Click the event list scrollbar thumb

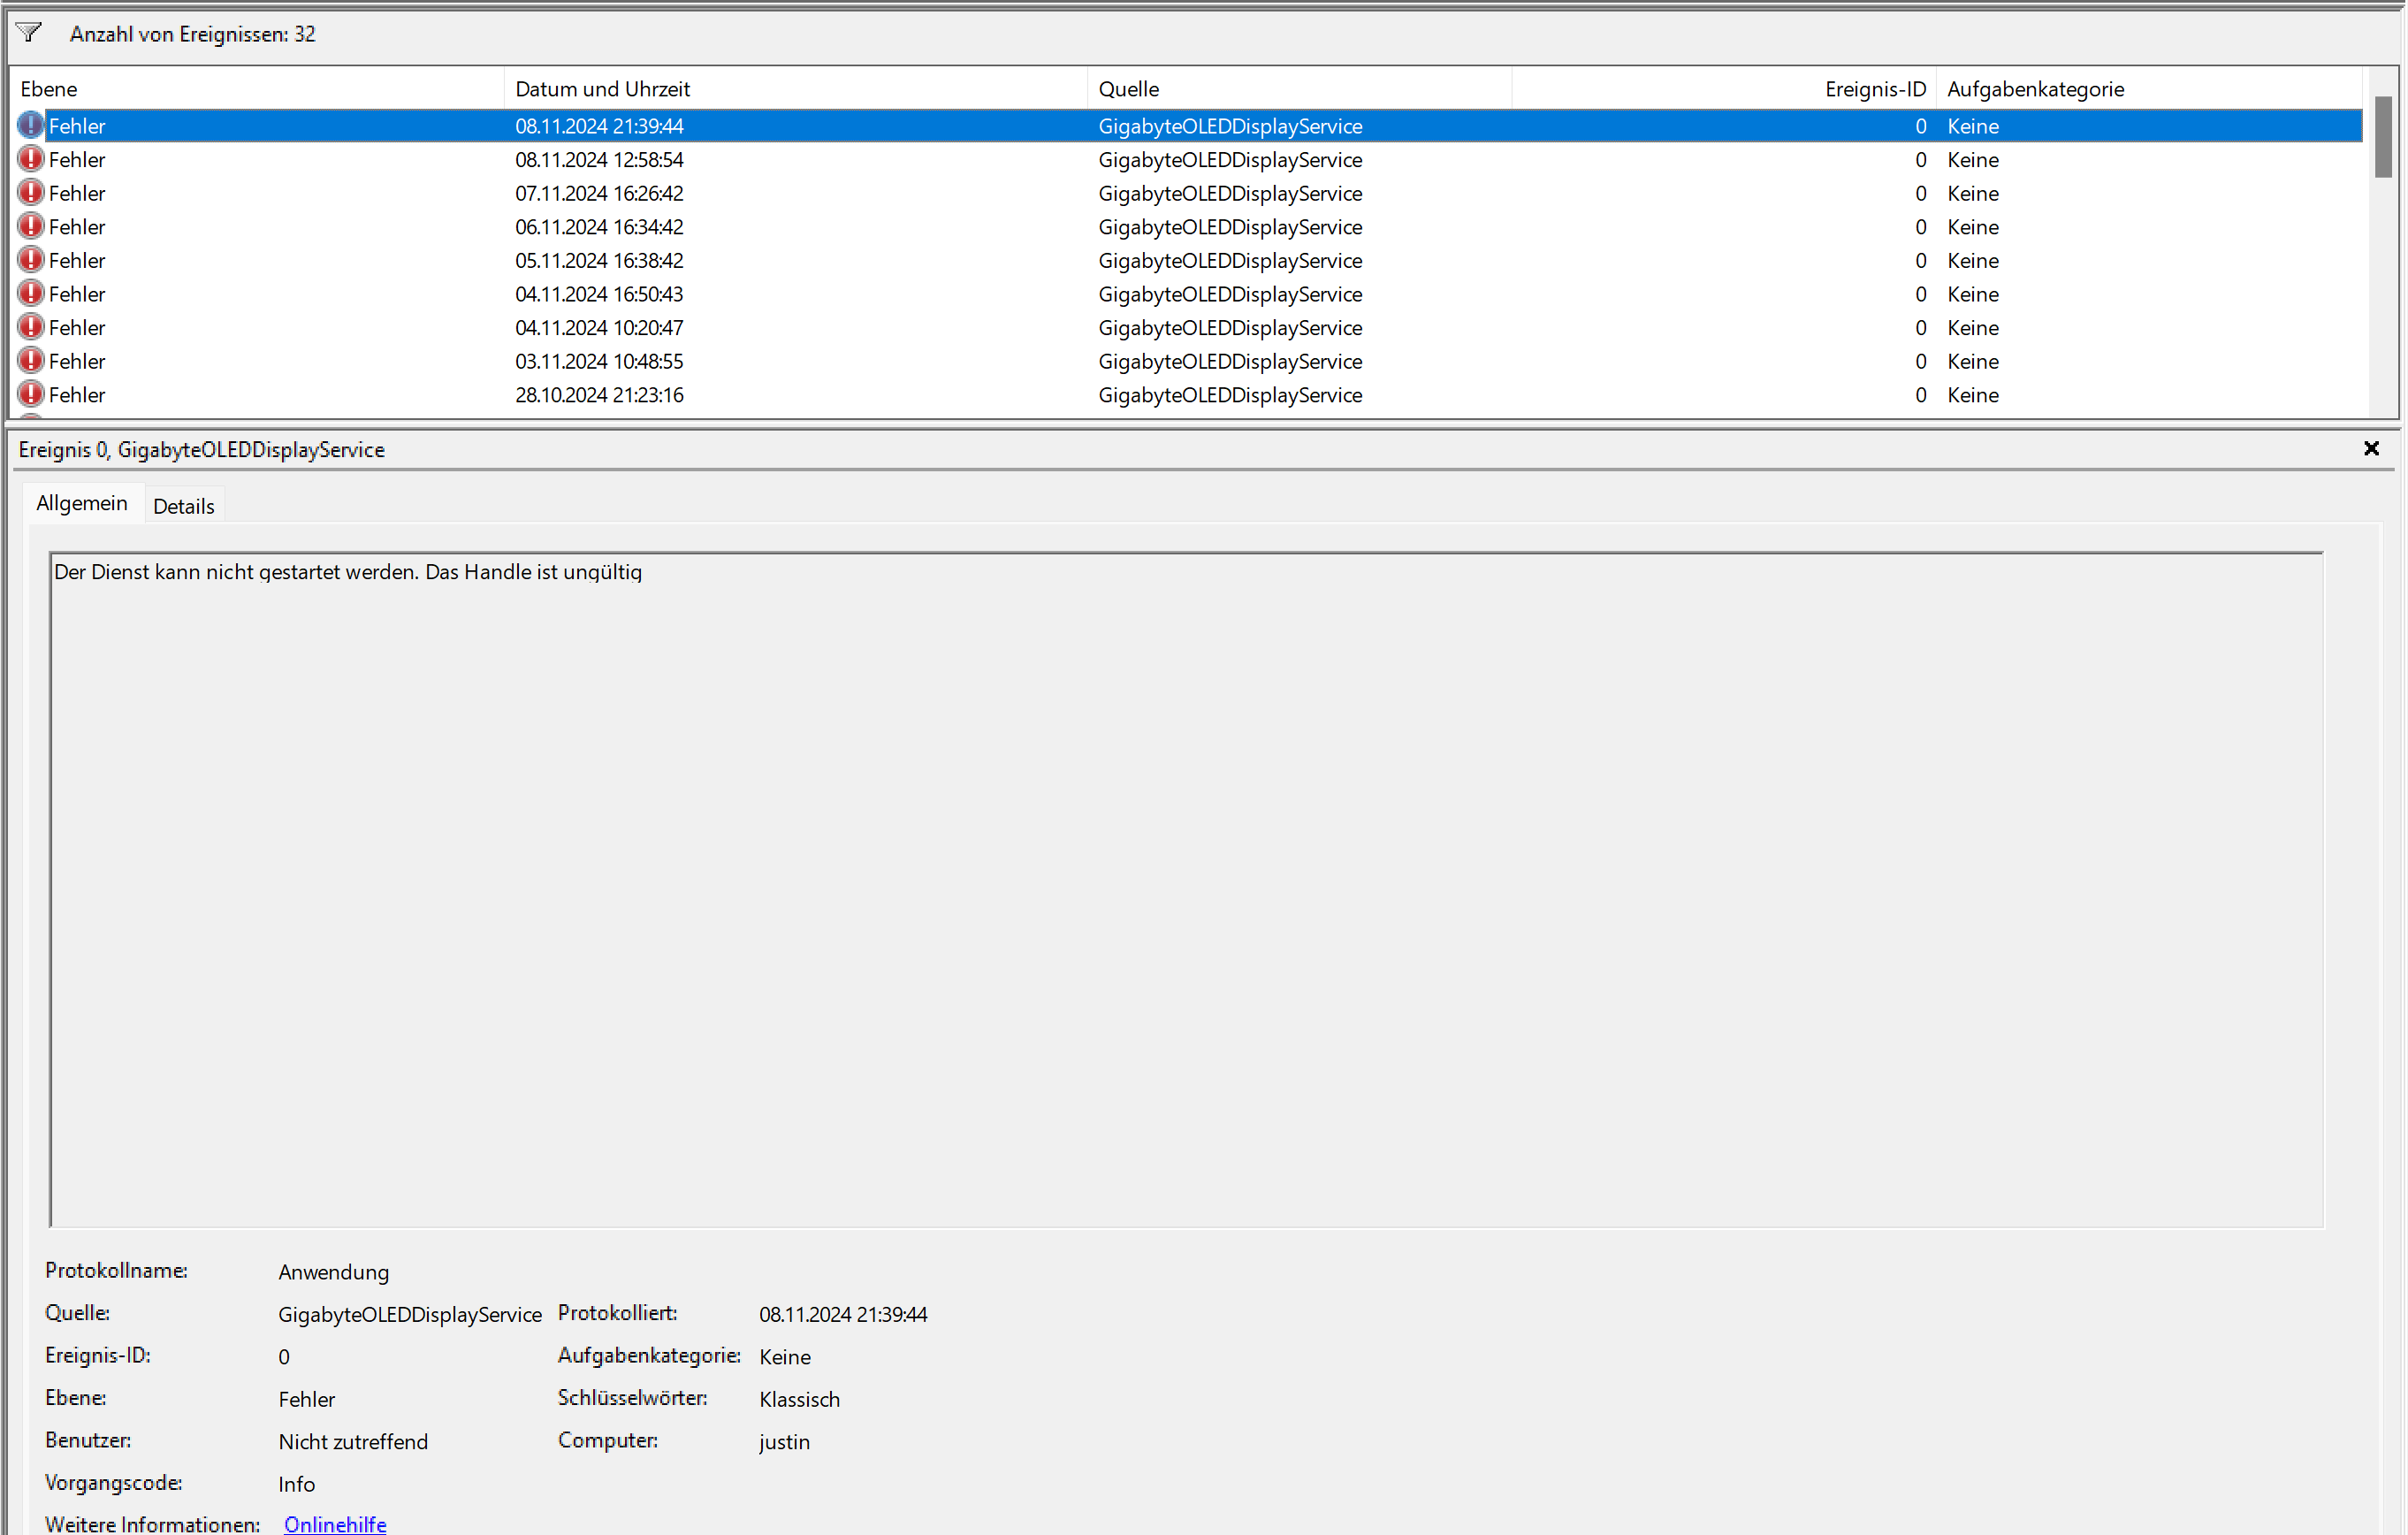(2383, 137)
